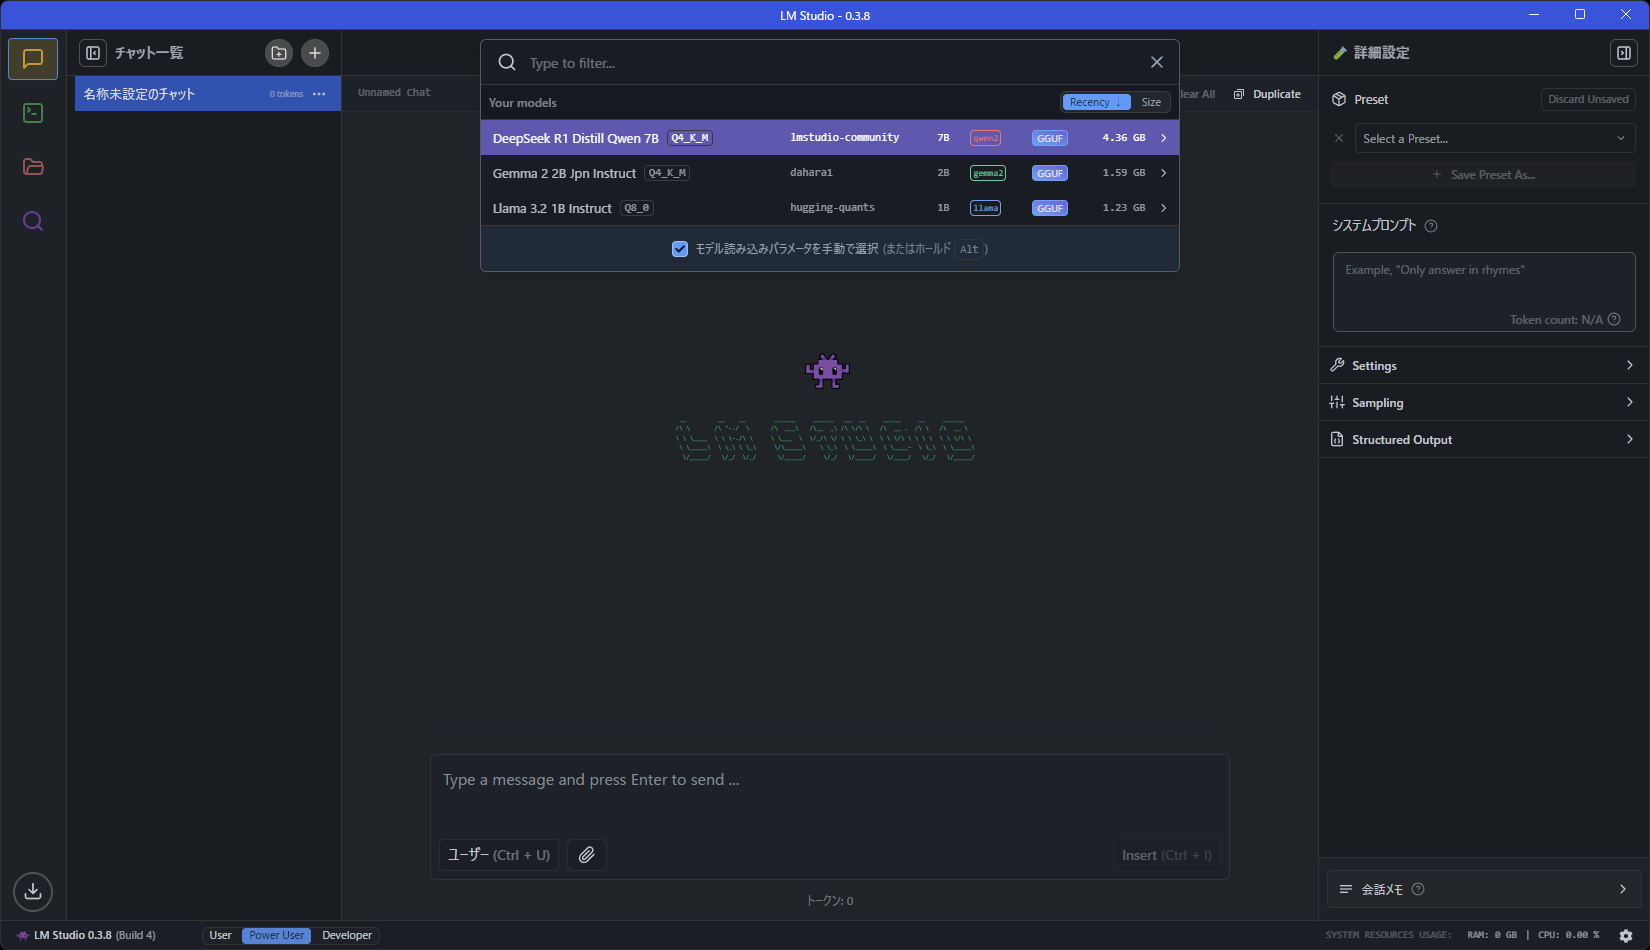Expand the Settings section
Image resolution: width=1650 pixels, height=950 pixels.
point(1483,366)
